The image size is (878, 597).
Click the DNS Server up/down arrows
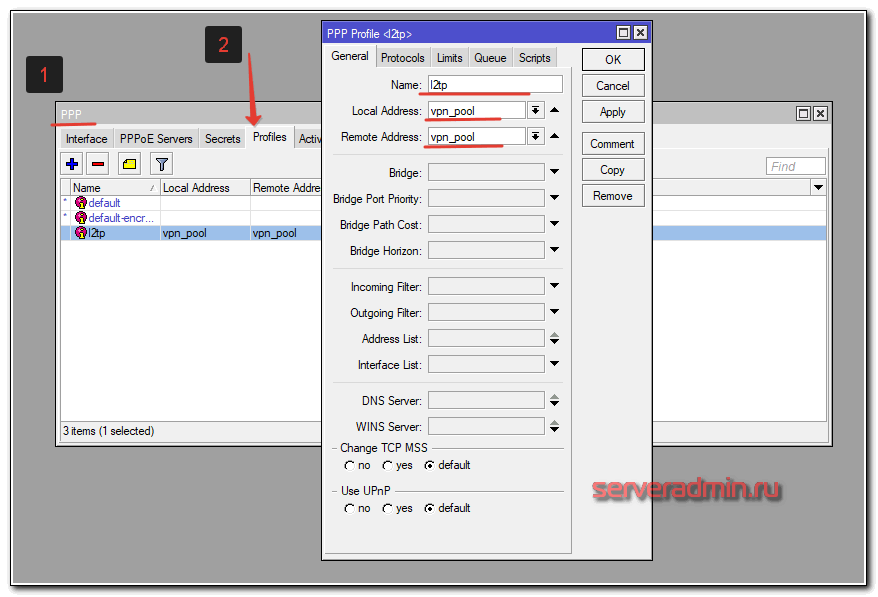pyautogui.click(x=554, y=400)
